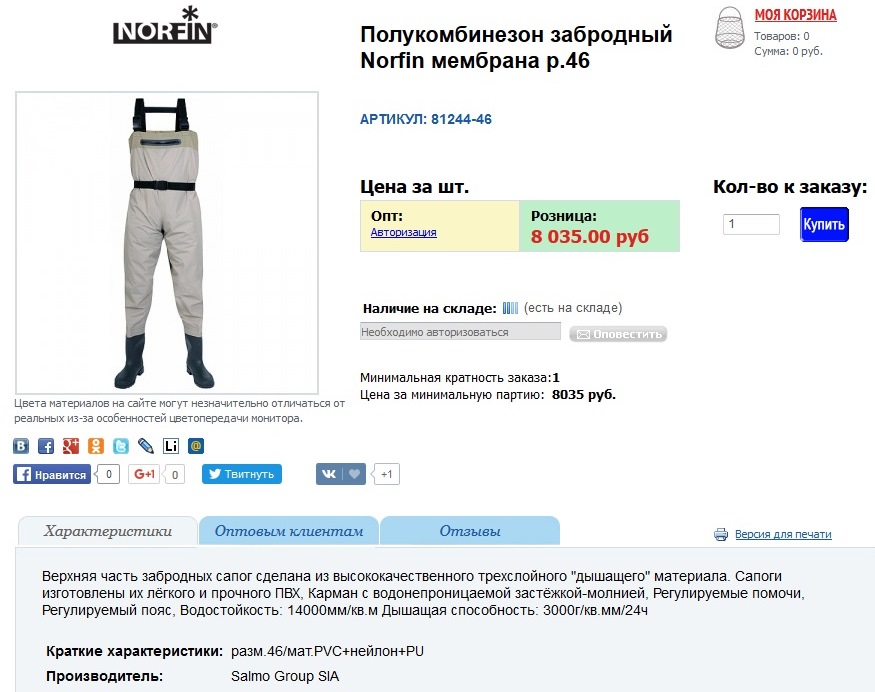Click the VK share icon
Viewport: 875px width, 692px height.
tap(21, 446)
